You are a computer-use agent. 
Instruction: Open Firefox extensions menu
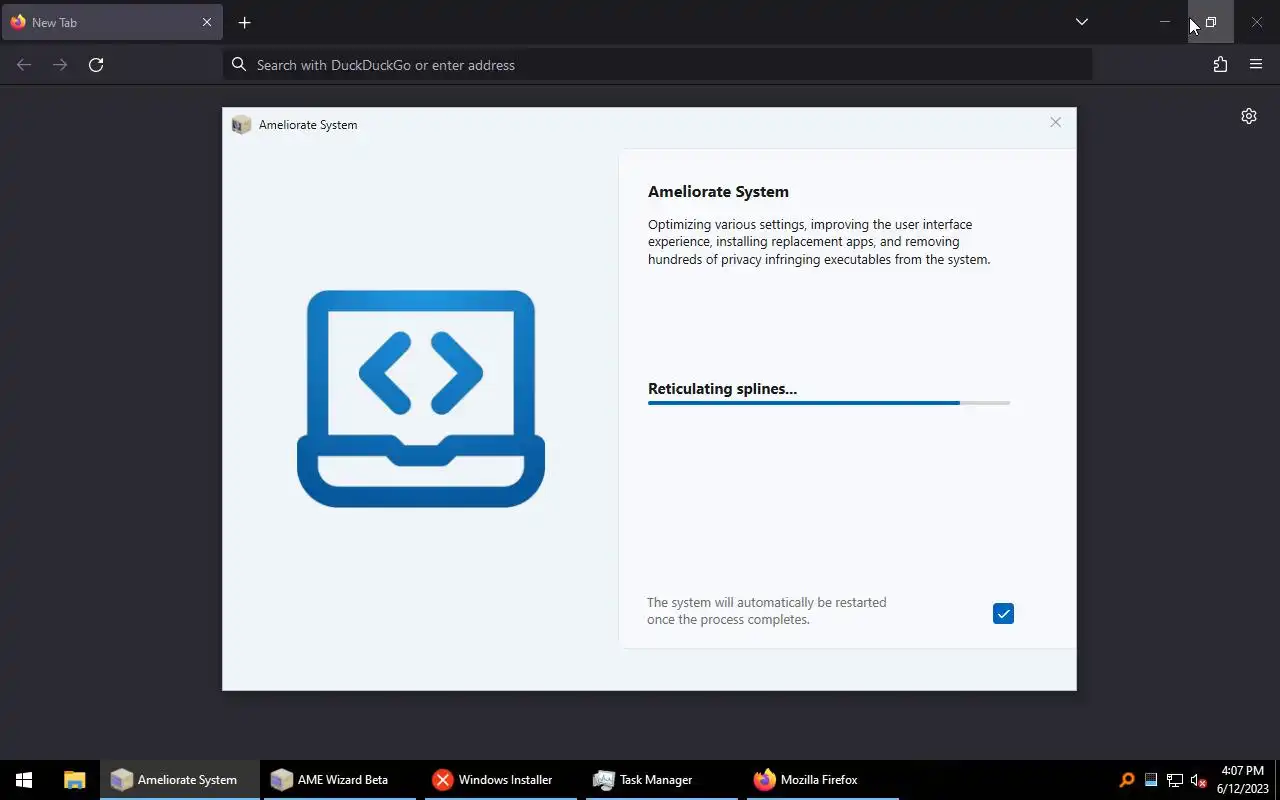[x=1220, y=65]
